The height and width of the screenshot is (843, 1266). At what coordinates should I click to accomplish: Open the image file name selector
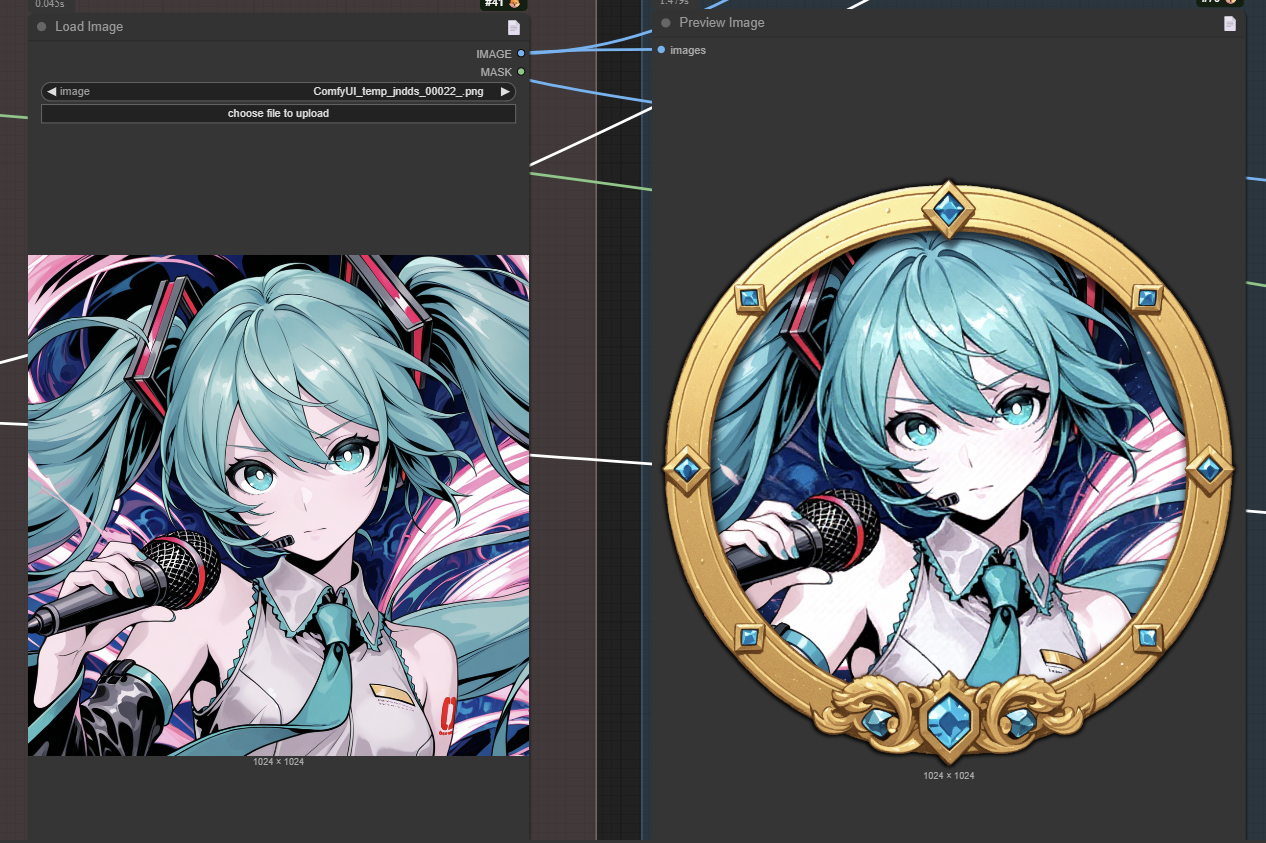(278, 92)
